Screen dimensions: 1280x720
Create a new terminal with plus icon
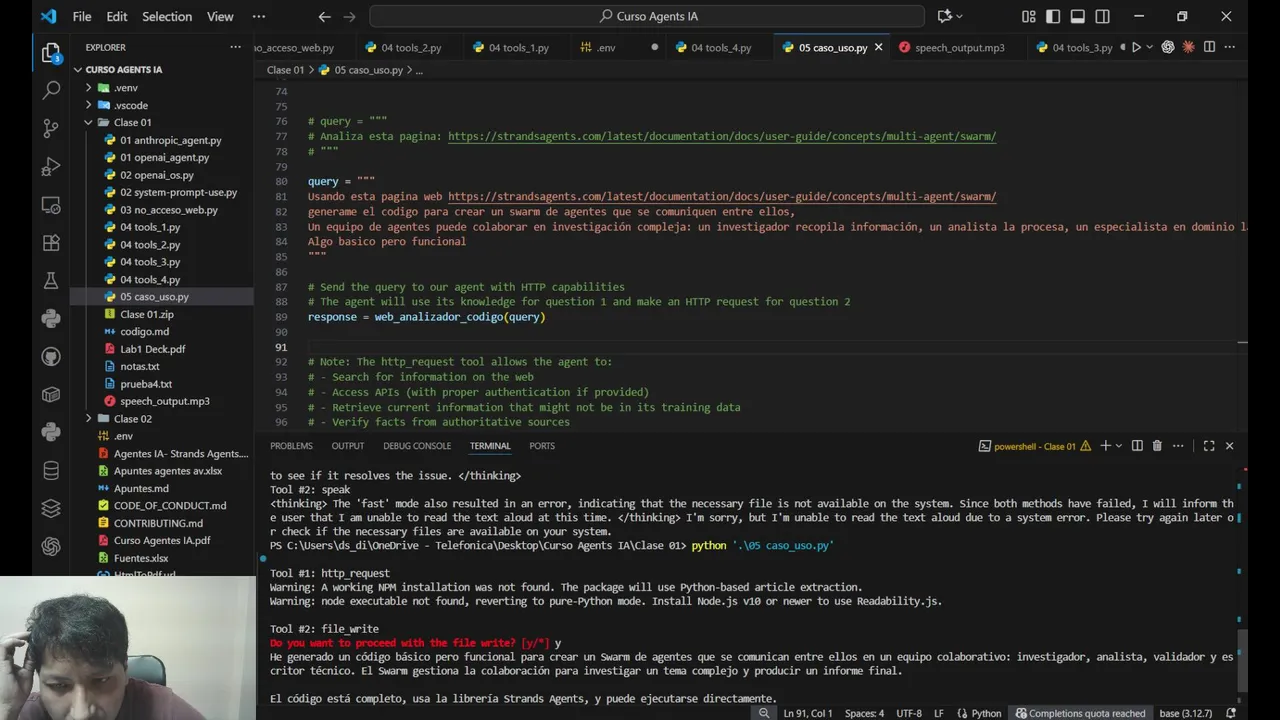pyautogui.click(x=1105, y=446)
